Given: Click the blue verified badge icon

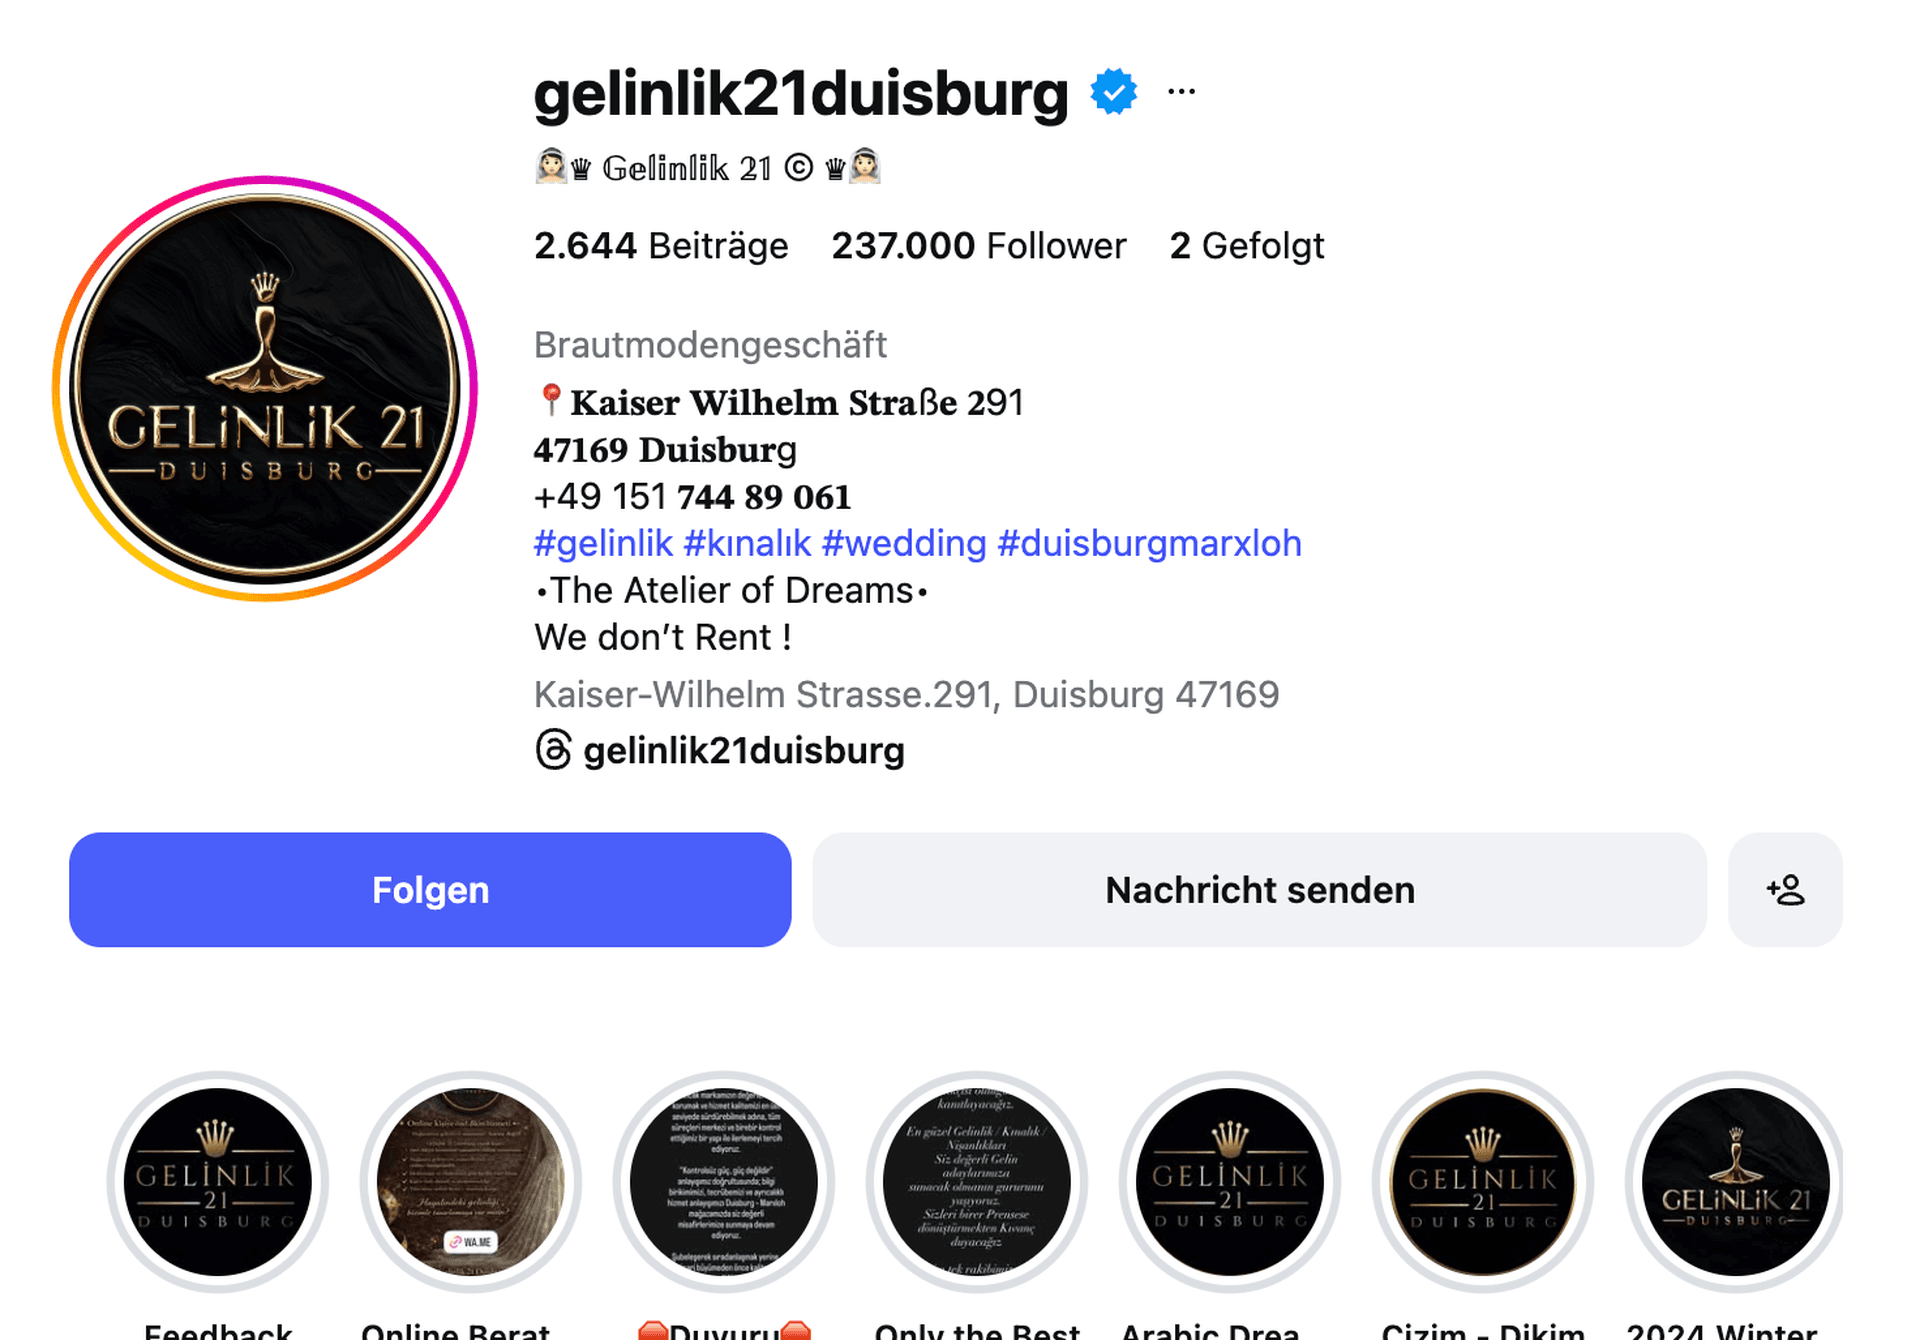Looking at the screenshot, I should coord(1113,92).
